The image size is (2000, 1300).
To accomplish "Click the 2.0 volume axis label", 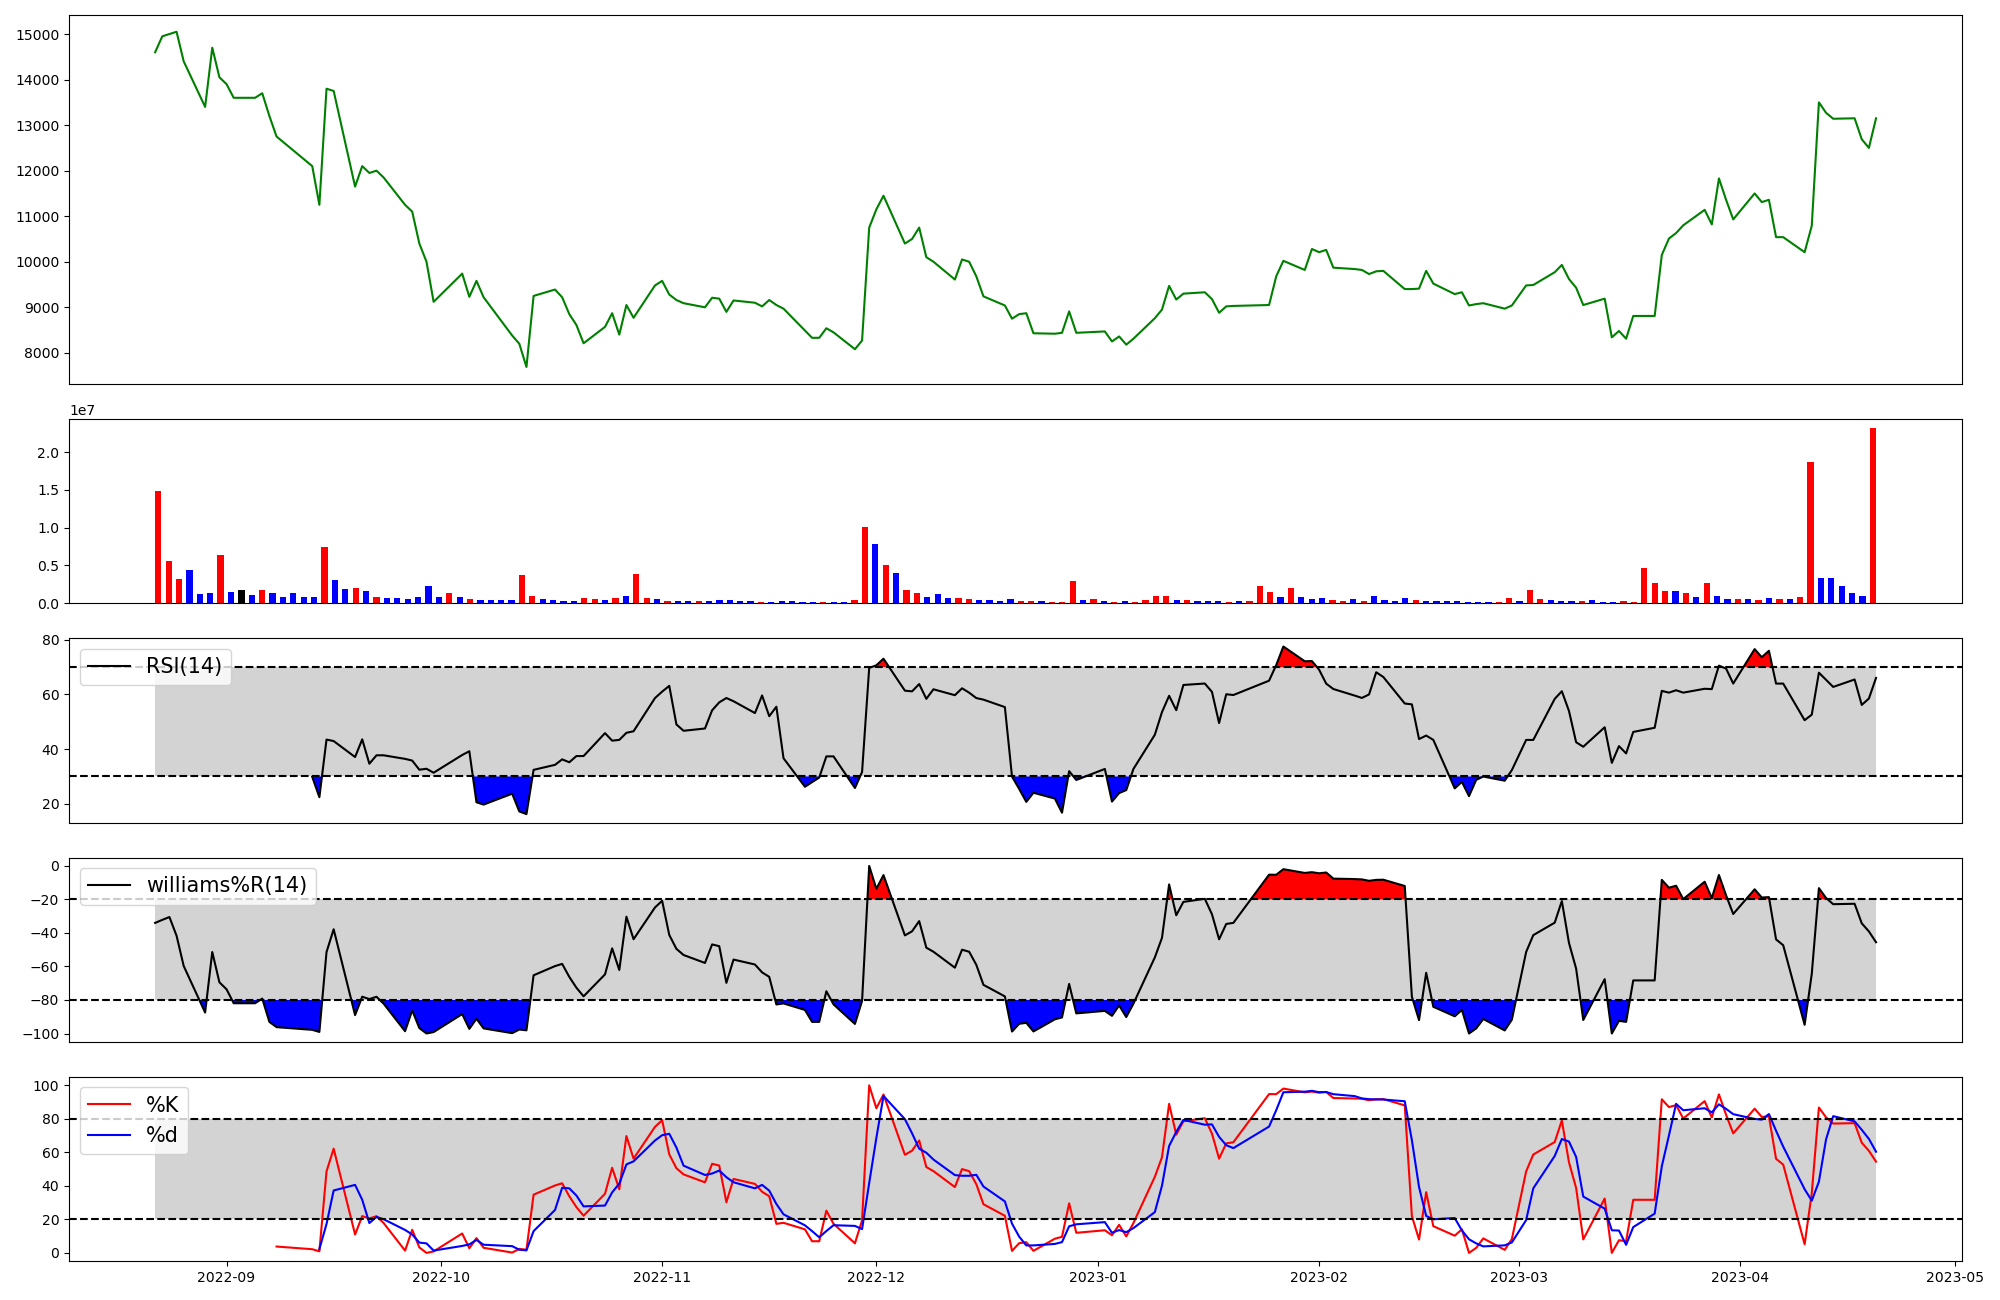I will [48, 453].
